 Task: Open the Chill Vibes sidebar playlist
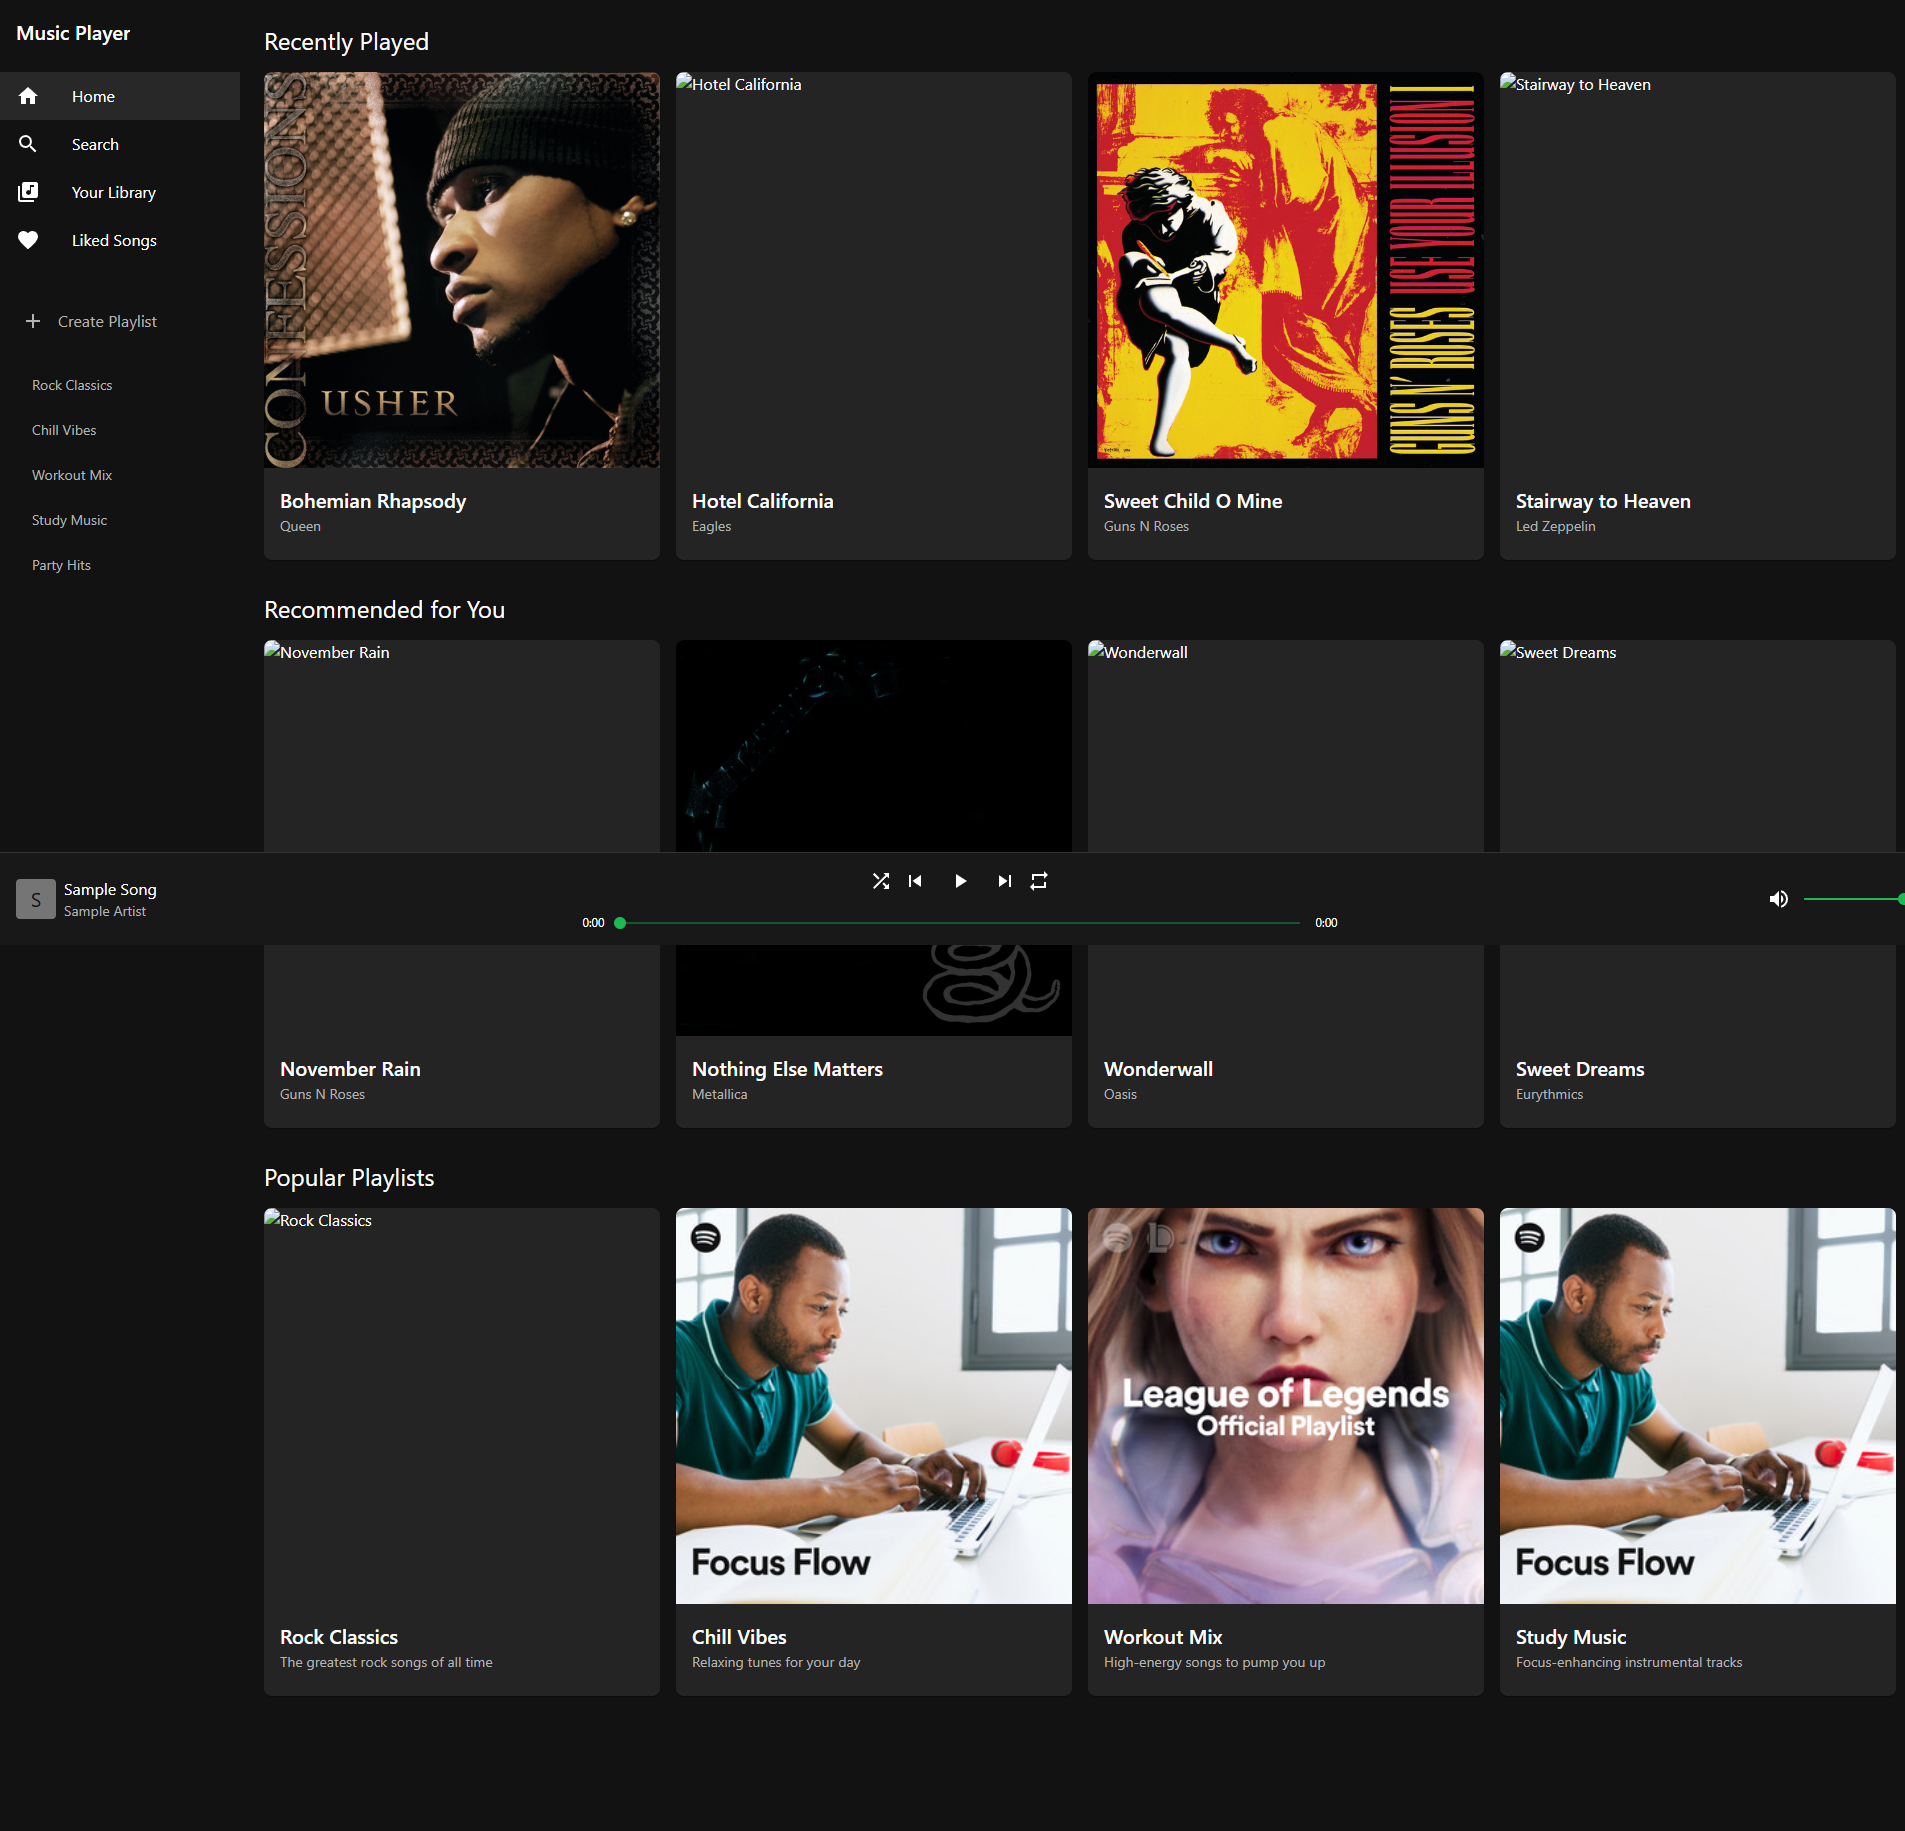[x=63, y=429]
